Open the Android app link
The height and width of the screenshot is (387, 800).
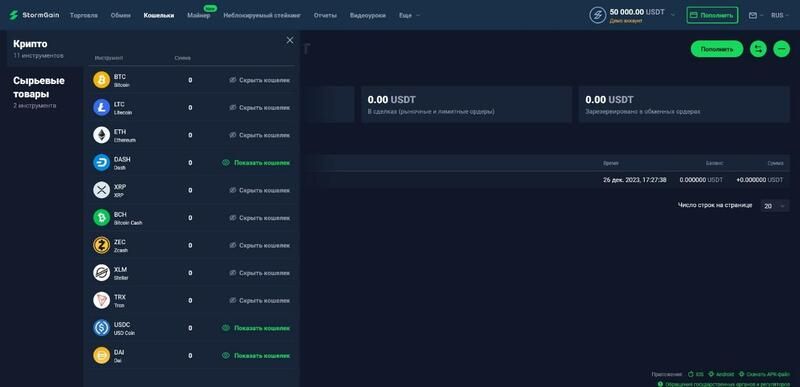[x=721, y=374]
